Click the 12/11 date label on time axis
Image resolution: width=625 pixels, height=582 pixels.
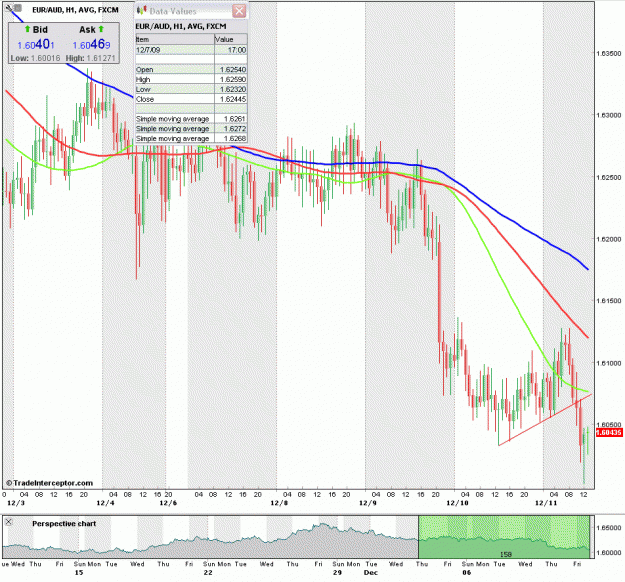point(546,503)
